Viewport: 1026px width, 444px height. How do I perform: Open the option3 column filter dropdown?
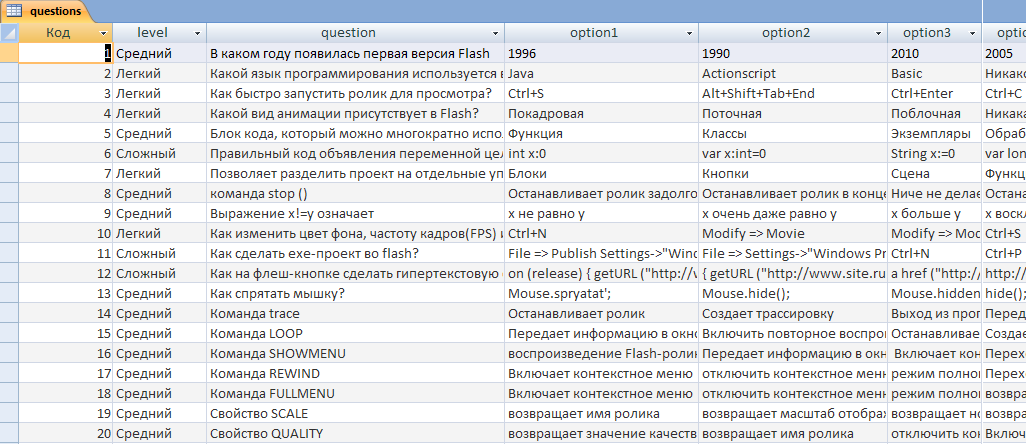point(973,33)
